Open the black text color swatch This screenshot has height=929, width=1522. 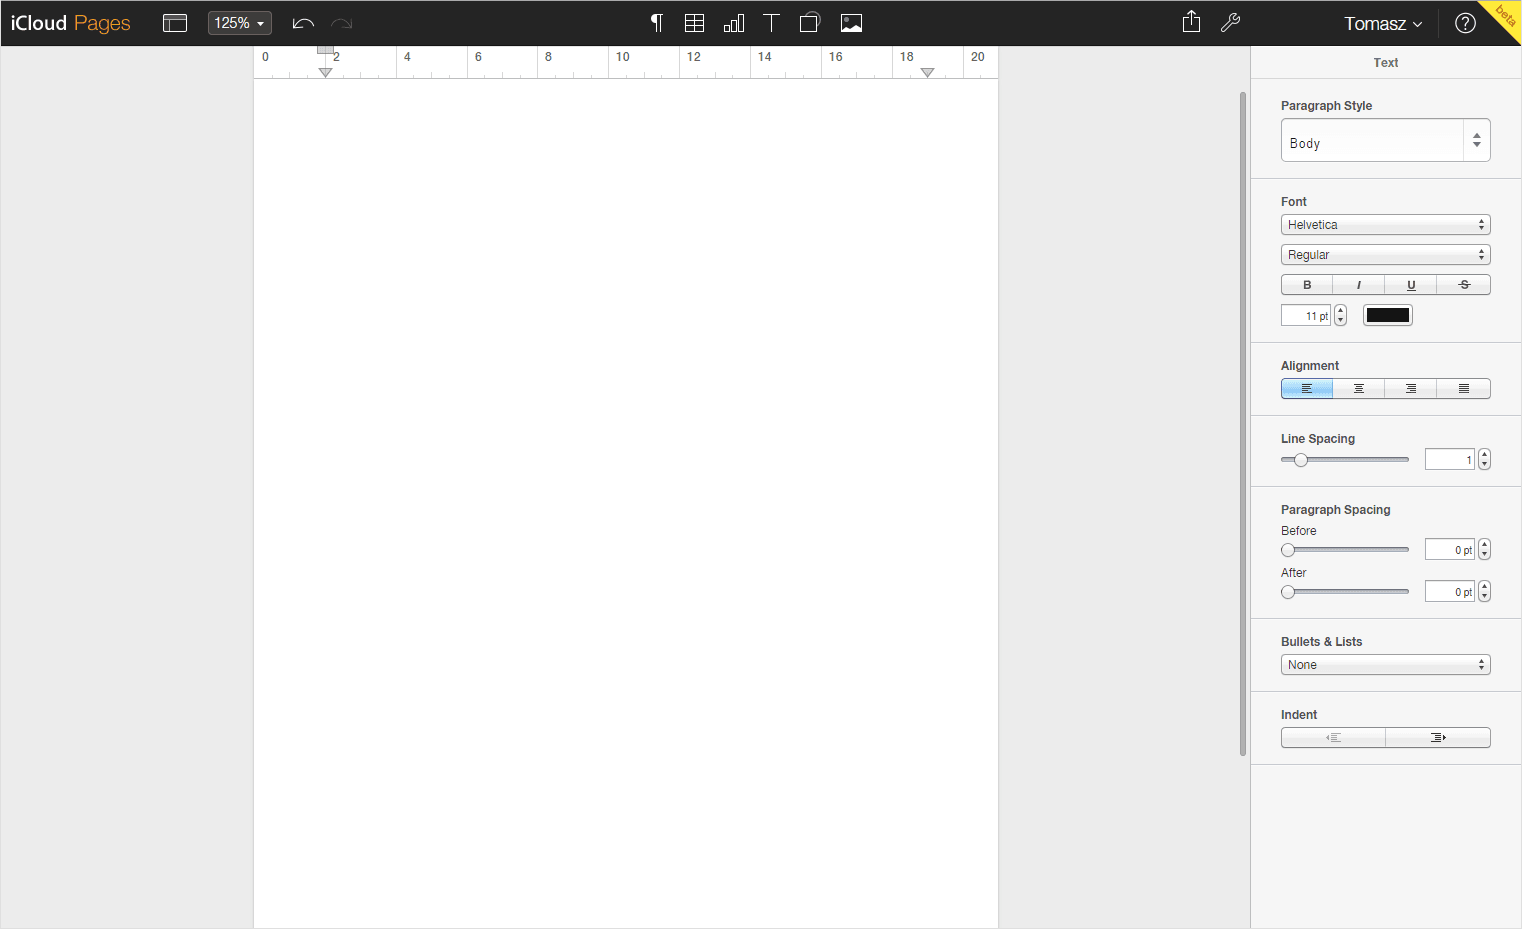1387,316
